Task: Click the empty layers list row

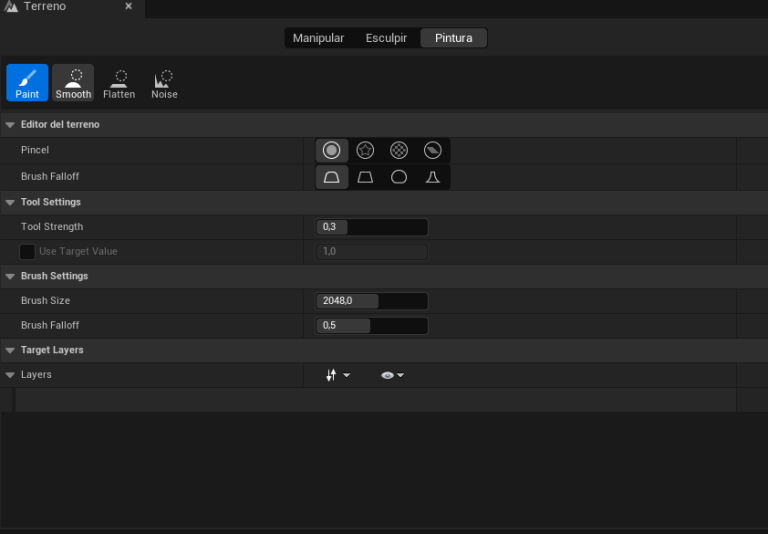Action: coord(376,400)
